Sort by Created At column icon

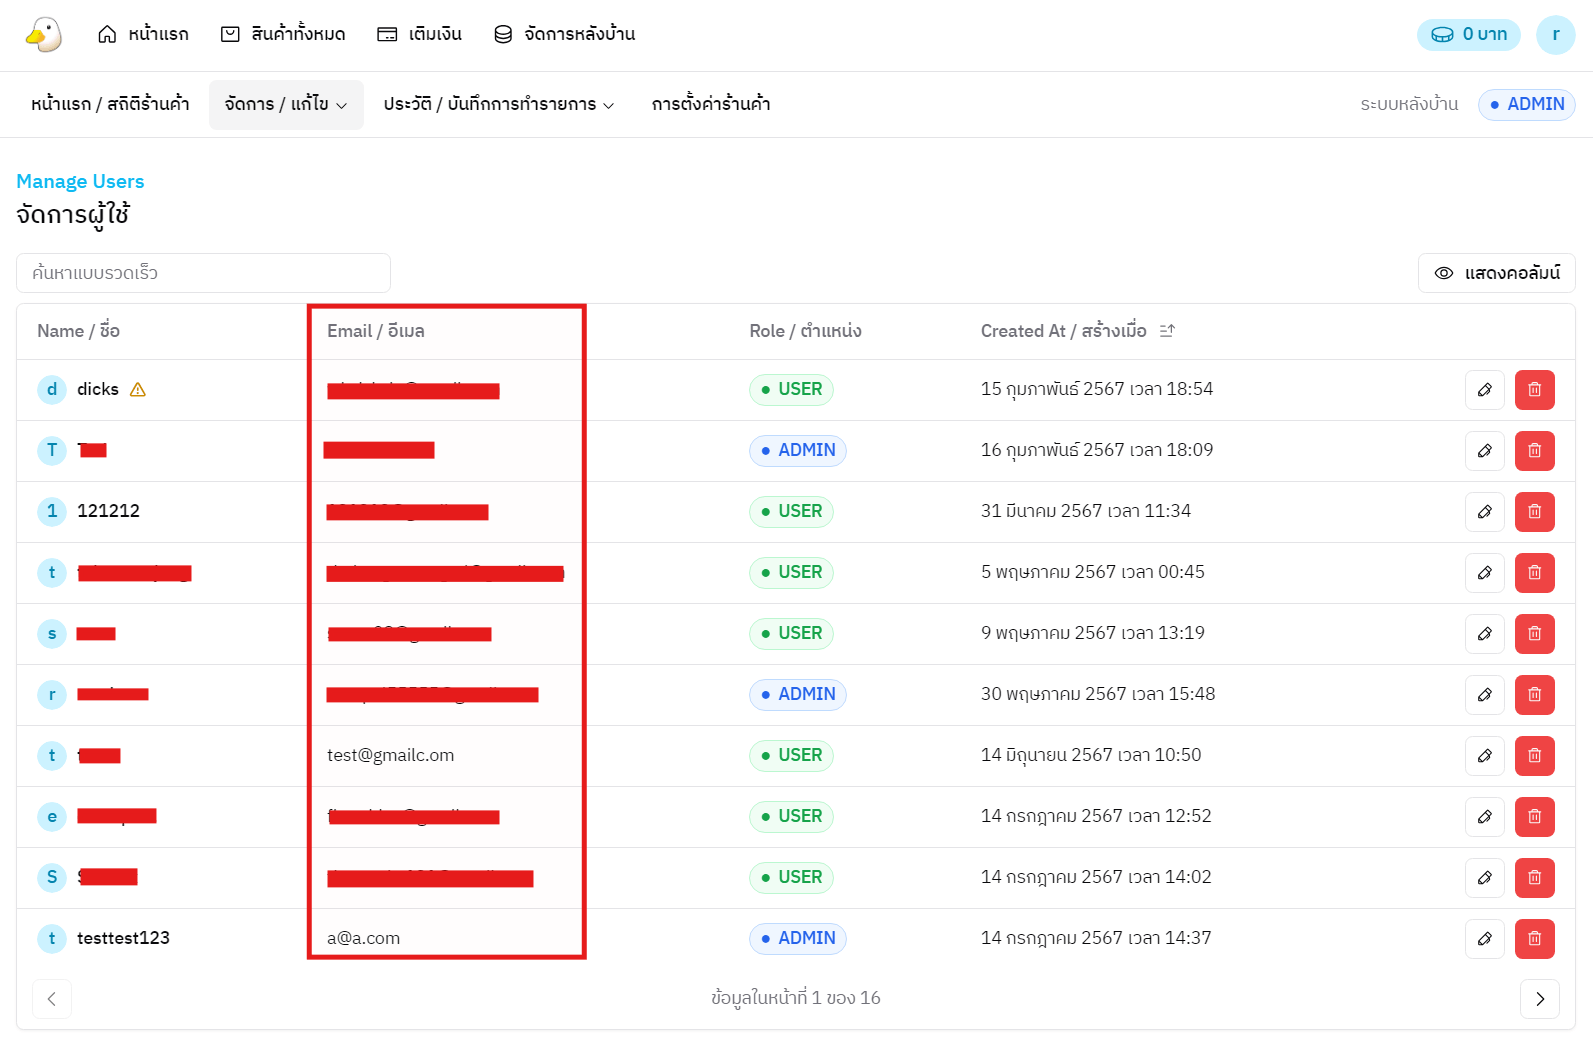(x=1167, y=331)
